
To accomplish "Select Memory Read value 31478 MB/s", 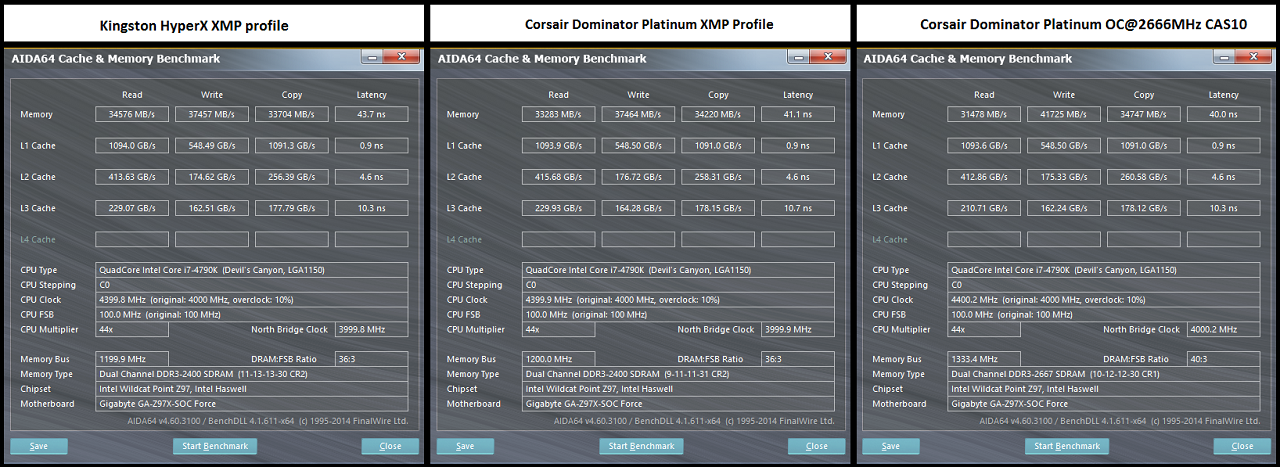I will coord(984,114).
